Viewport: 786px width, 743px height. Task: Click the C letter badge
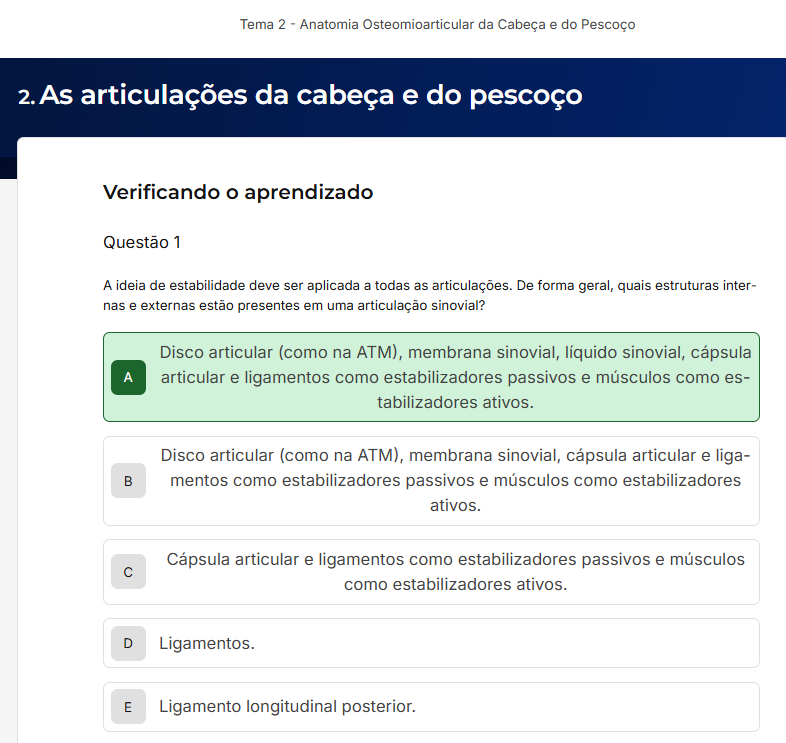pos(128,572)
